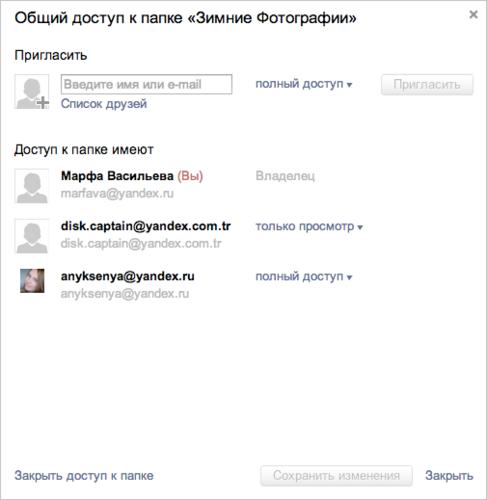The height and width of the screenshot is (500, 487).
Task: Select the bold anyksenya@yandex.ru name
Action: coord(127,276)
